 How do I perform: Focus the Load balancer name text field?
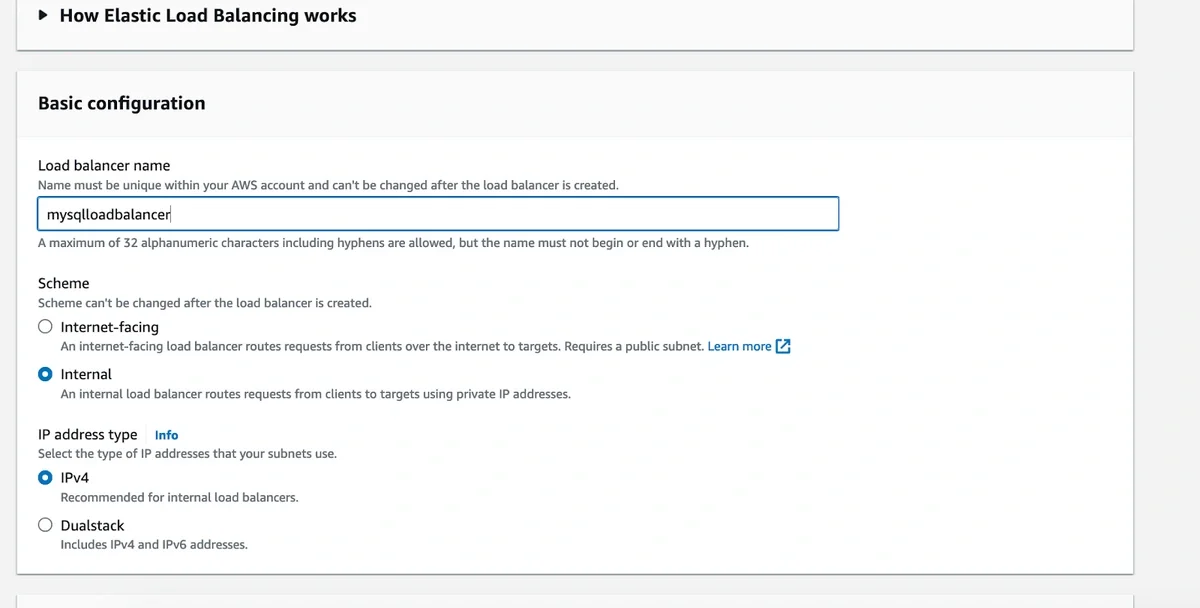(x=438, y=214)
